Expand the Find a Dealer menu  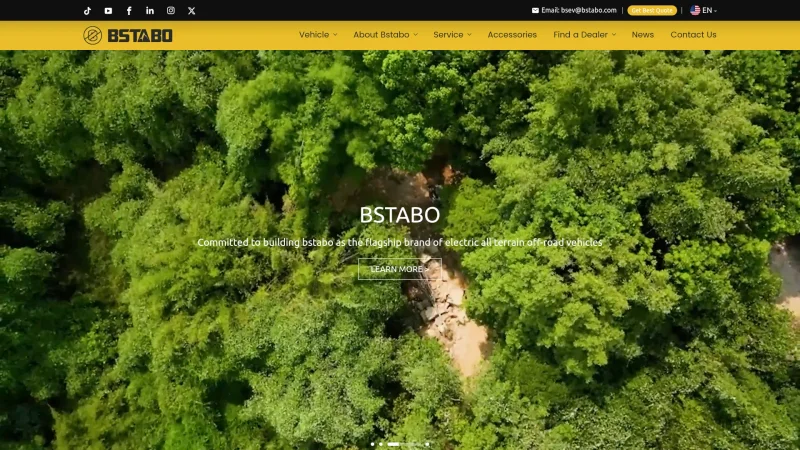coord(585,35)
